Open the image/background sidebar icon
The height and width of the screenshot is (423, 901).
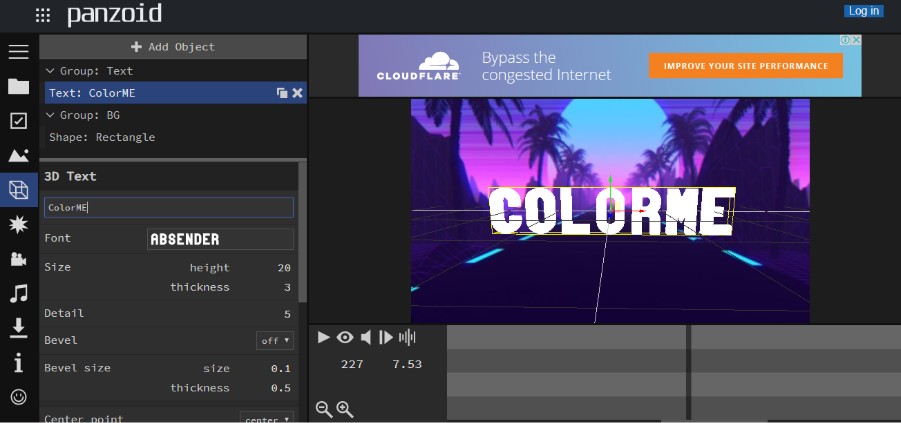(x=18, y=155)
